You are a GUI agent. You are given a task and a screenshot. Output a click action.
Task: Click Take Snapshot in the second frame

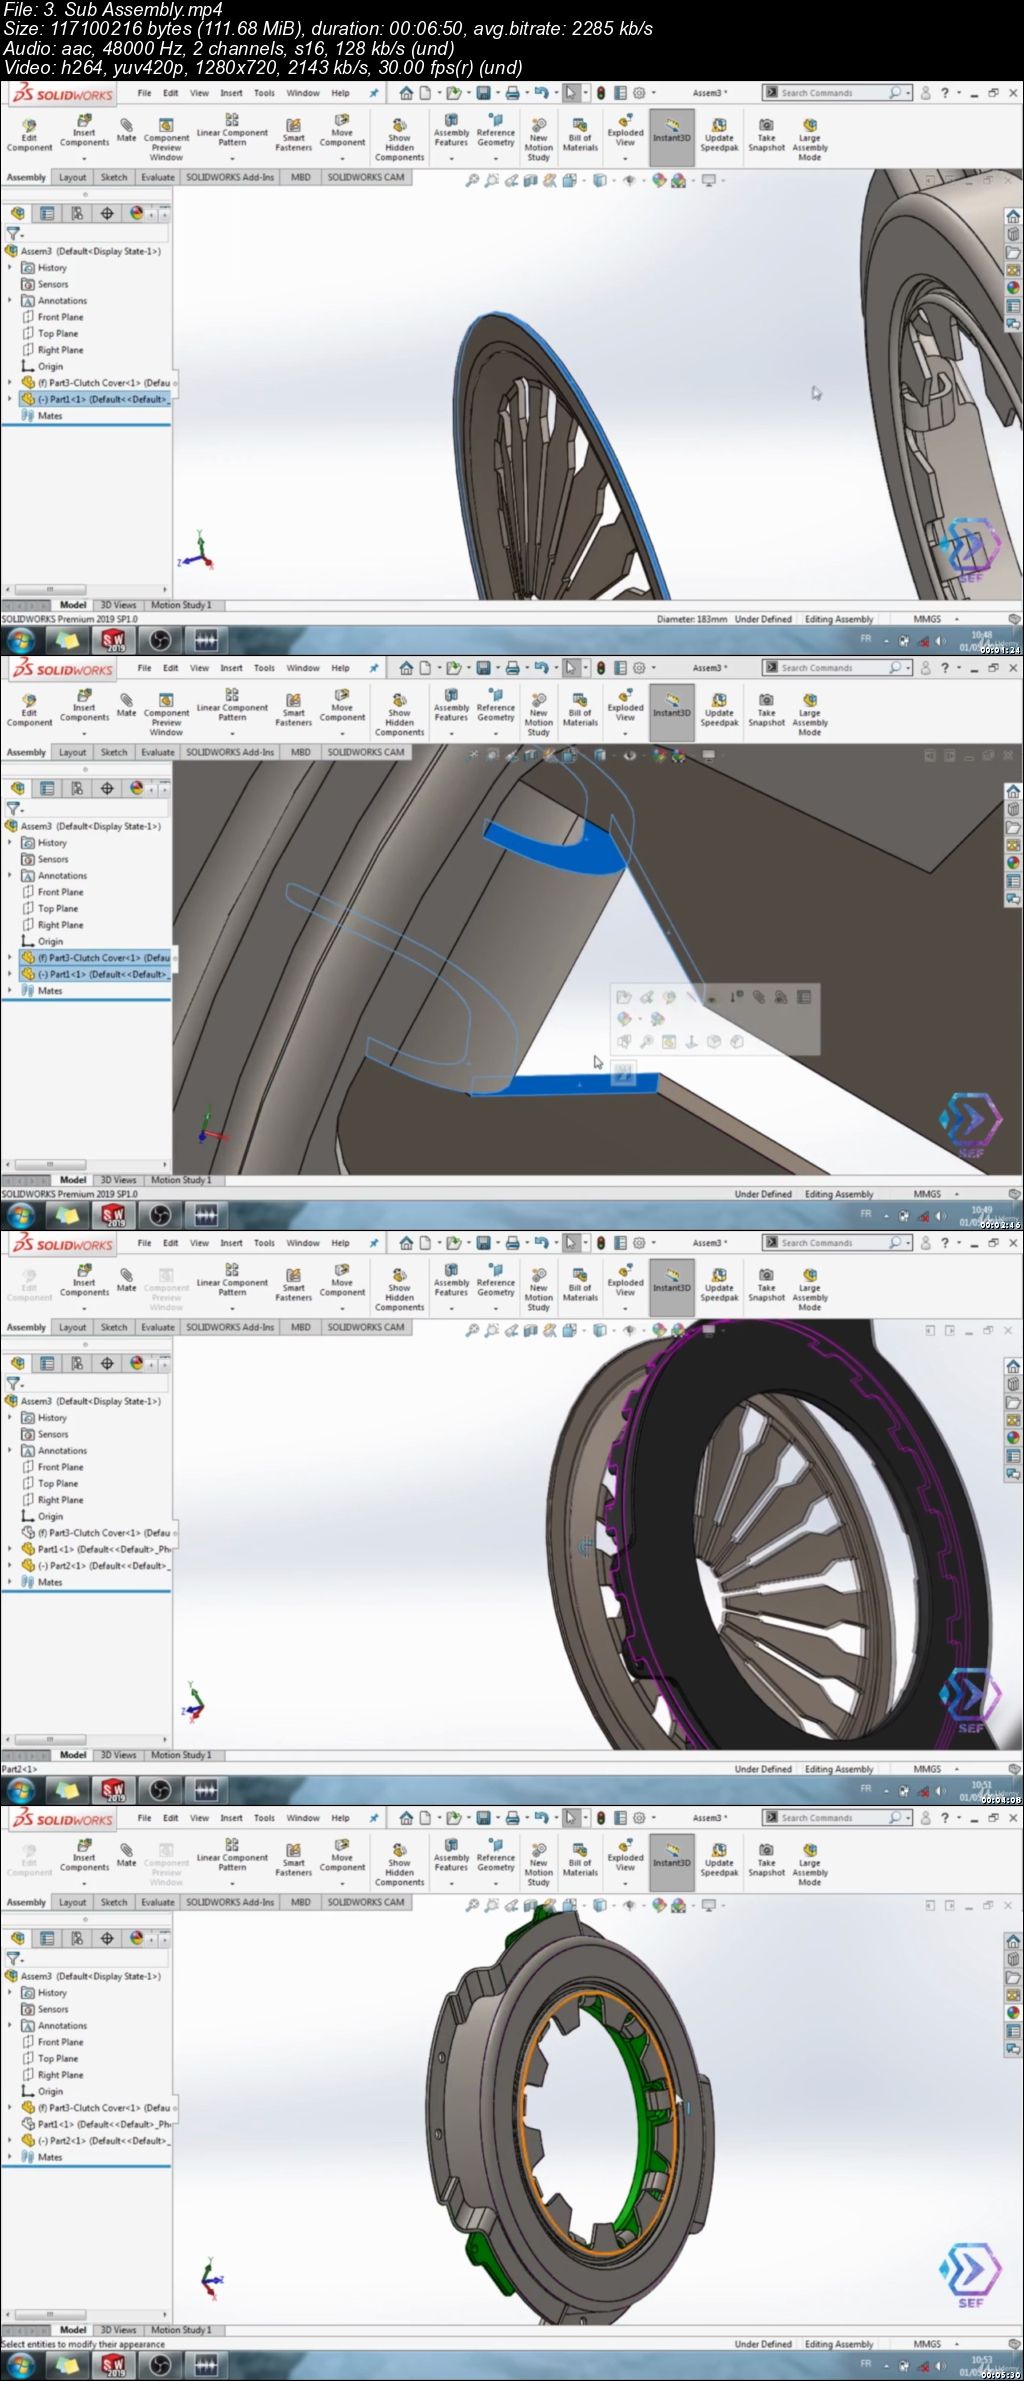[766, 710]
